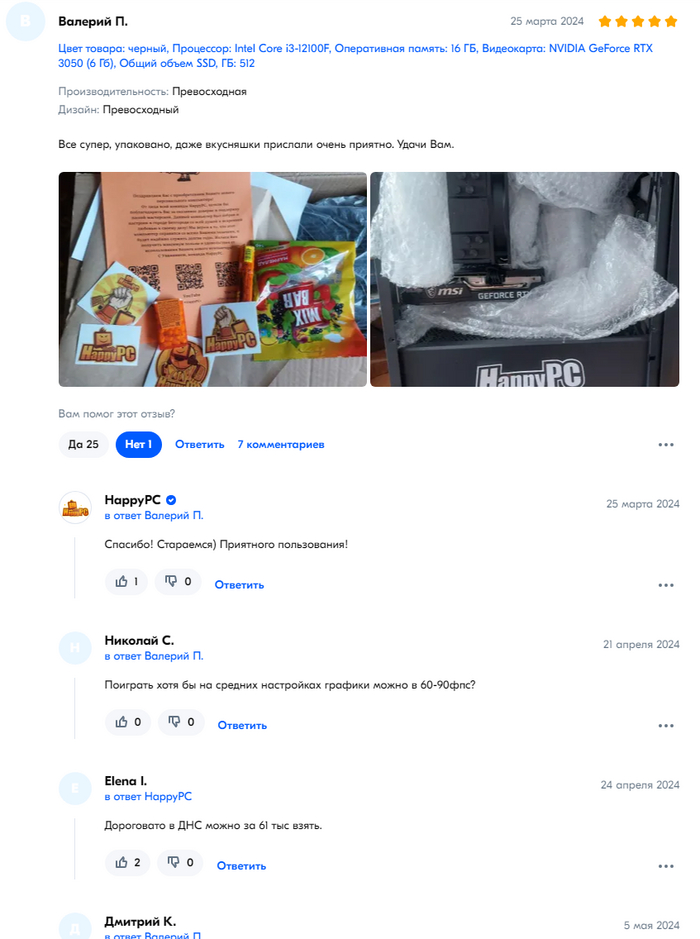View photo of HappyPC stickers and candy
Image resolution: width=700 pixels, height=939 pixels.
(213, 279)
